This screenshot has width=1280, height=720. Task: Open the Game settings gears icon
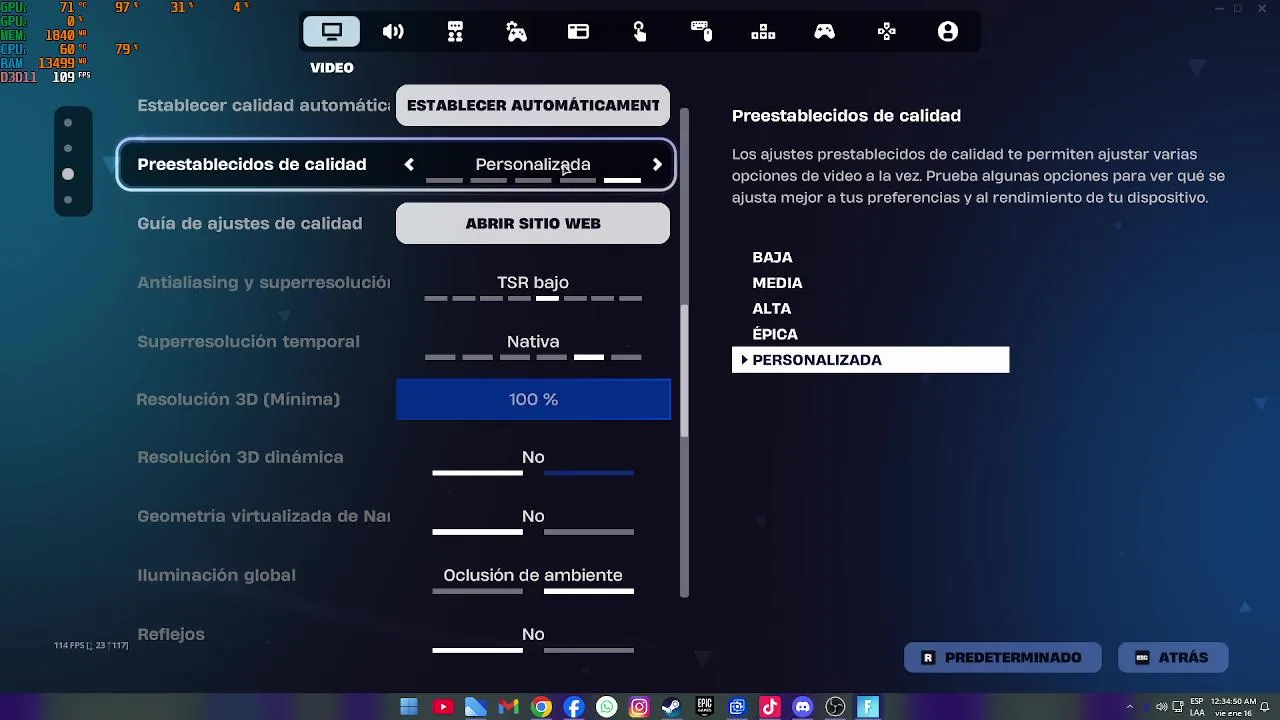[x=455, y=32]
